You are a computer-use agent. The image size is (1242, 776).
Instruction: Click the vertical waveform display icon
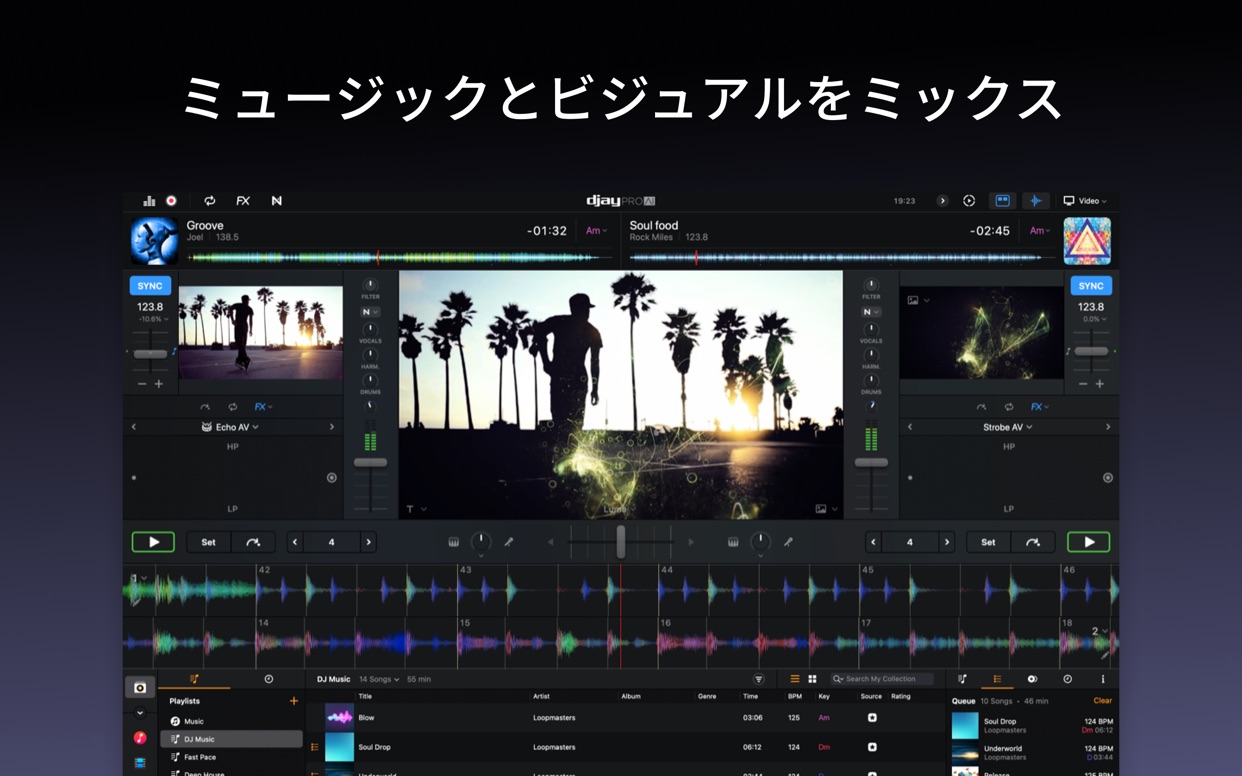[x=1036, y=200]
